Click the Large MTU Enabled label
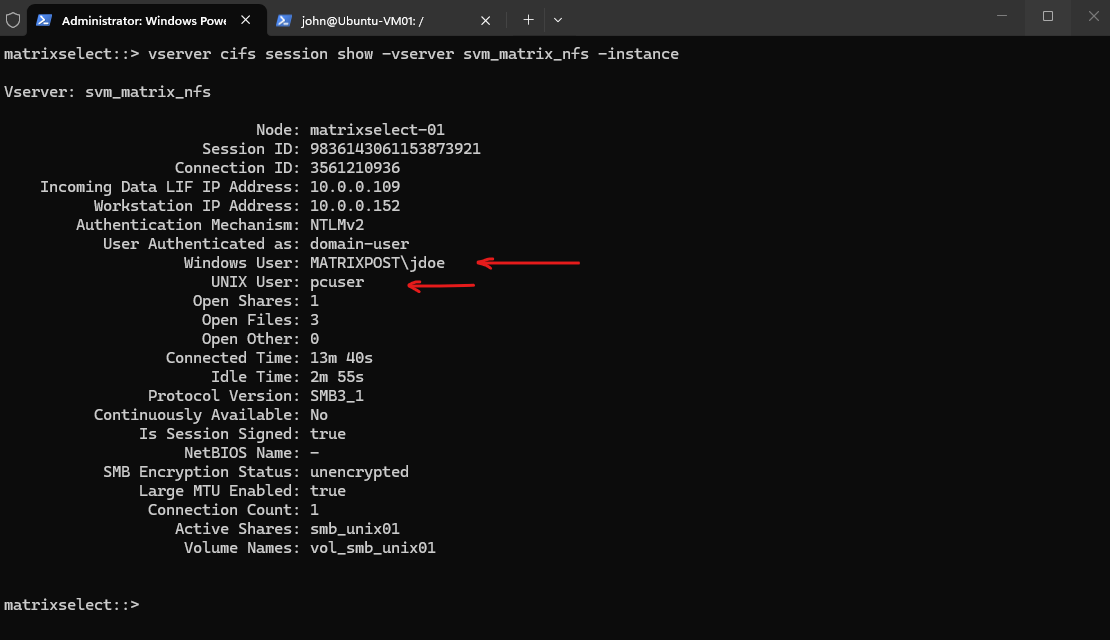 (x=219, y=491)
